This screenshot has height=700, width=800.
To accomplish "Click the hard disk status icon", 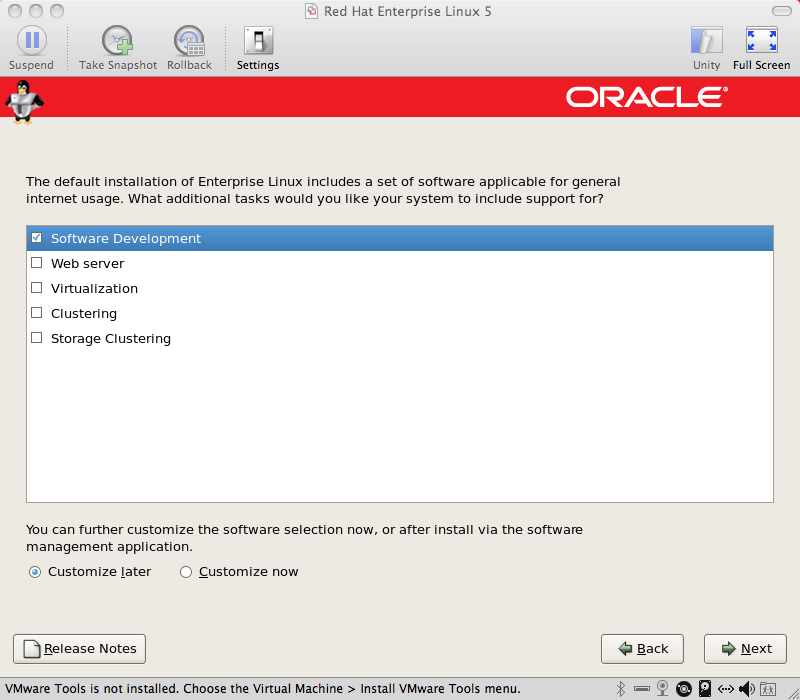I will click(705, 689).
